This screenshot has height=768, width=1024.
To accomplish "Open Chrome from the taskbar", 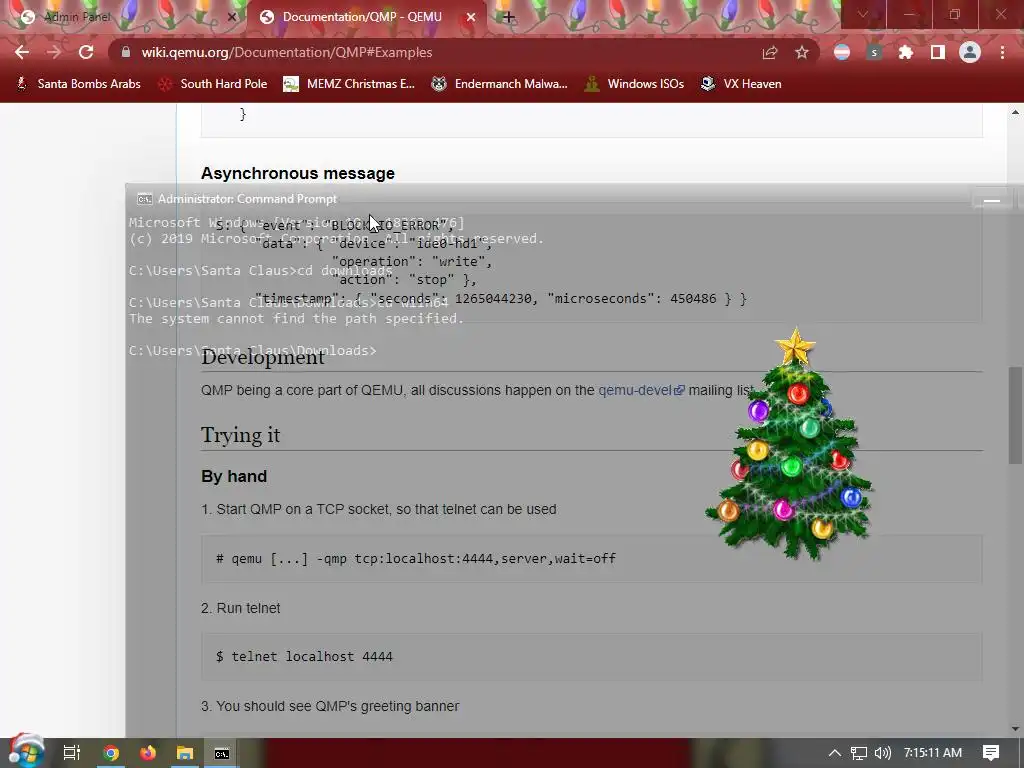I will click(111, 753).
